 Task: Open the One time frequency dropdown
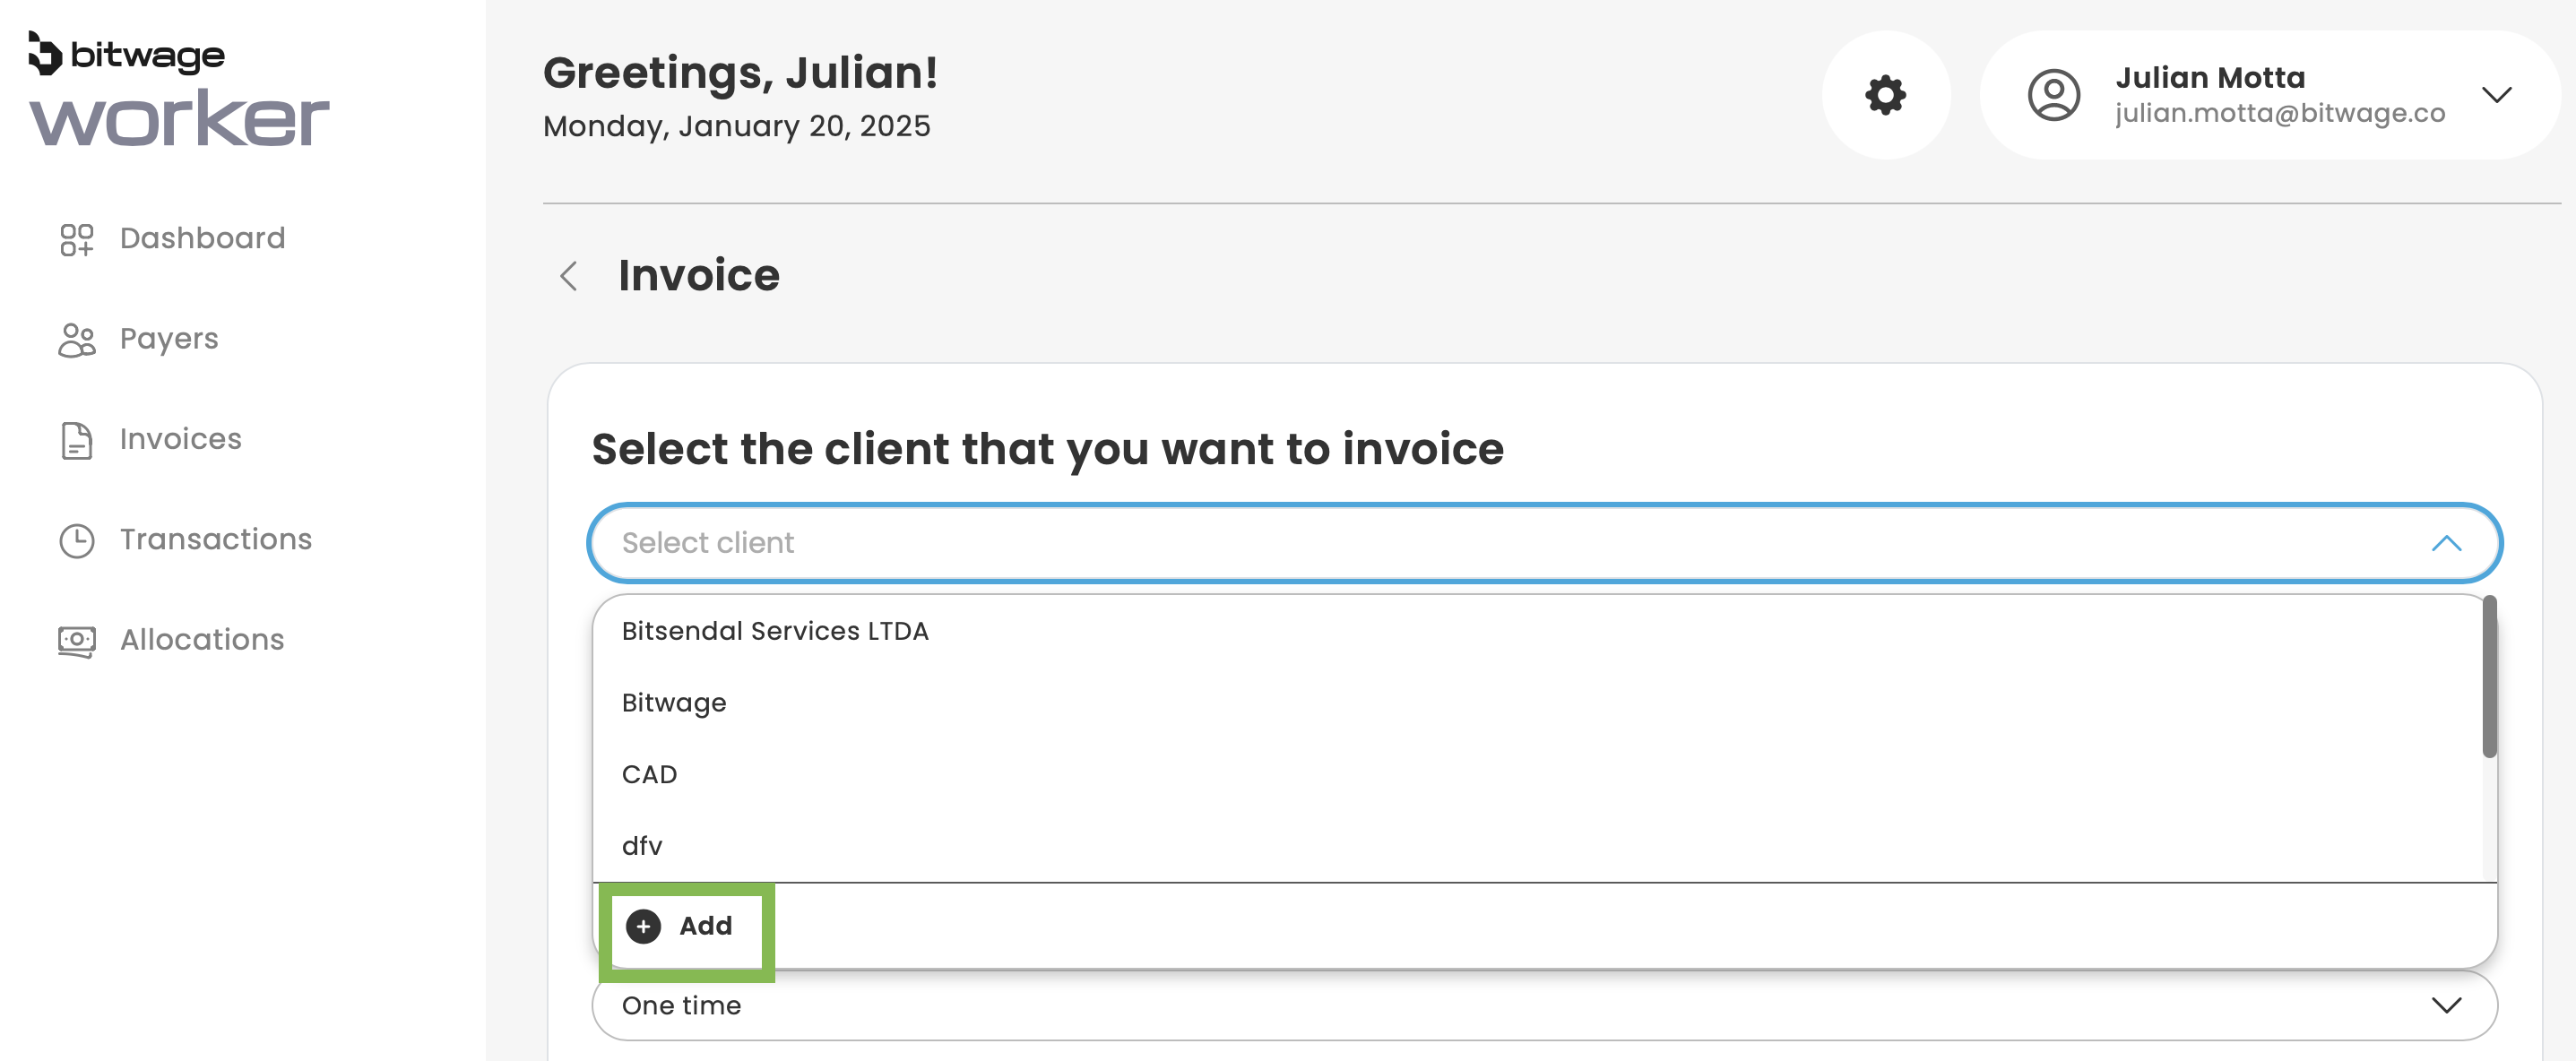(x=1544, y=1005)
